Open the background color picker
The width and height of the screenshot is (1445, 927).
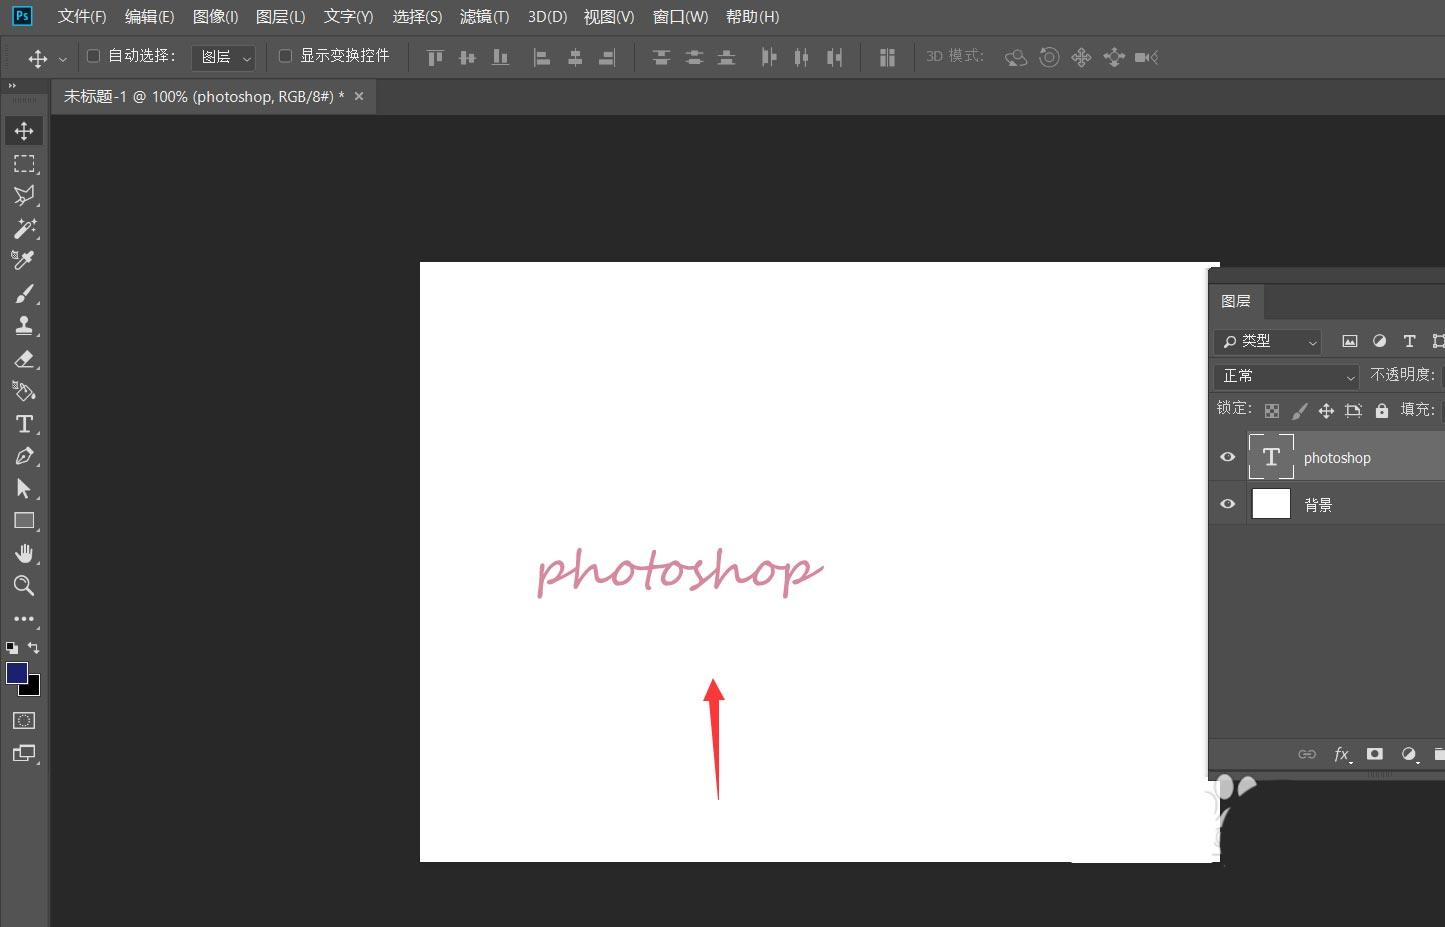click(x=33, y=689)
